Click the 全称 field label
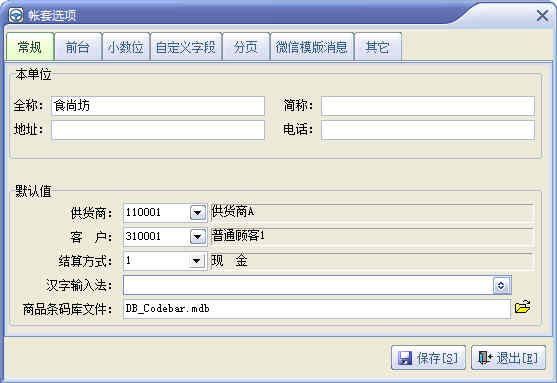 click(28, 106)
